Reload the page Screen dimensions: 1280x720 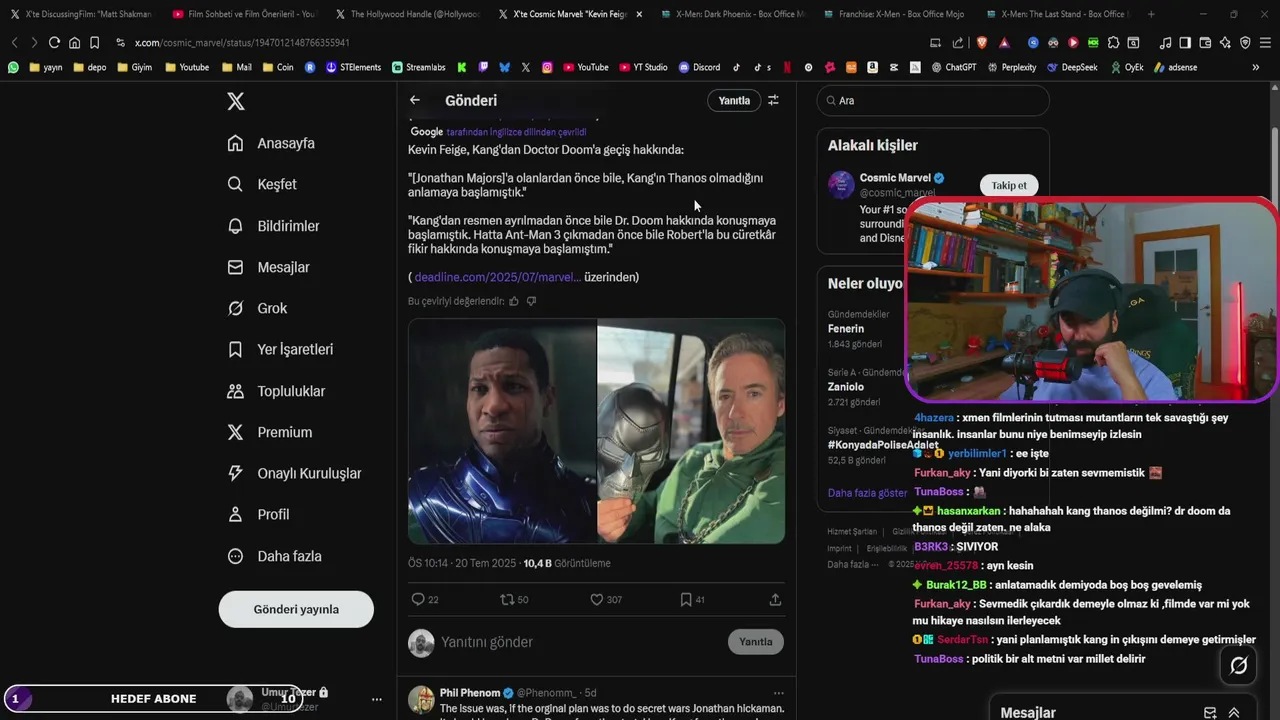54,42
